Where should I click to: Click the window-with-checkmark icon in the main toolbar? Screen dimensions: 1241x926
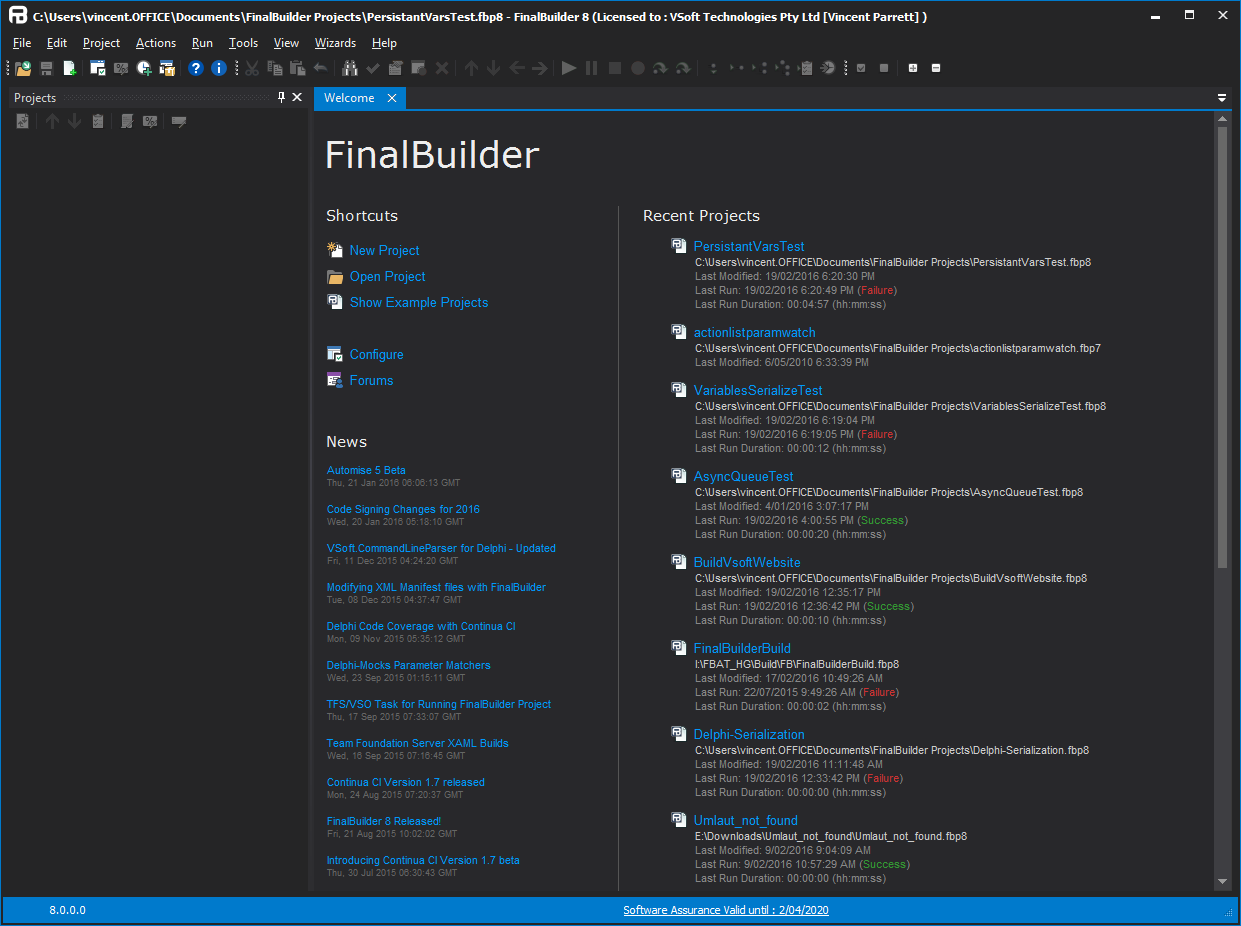click(98, 68)
